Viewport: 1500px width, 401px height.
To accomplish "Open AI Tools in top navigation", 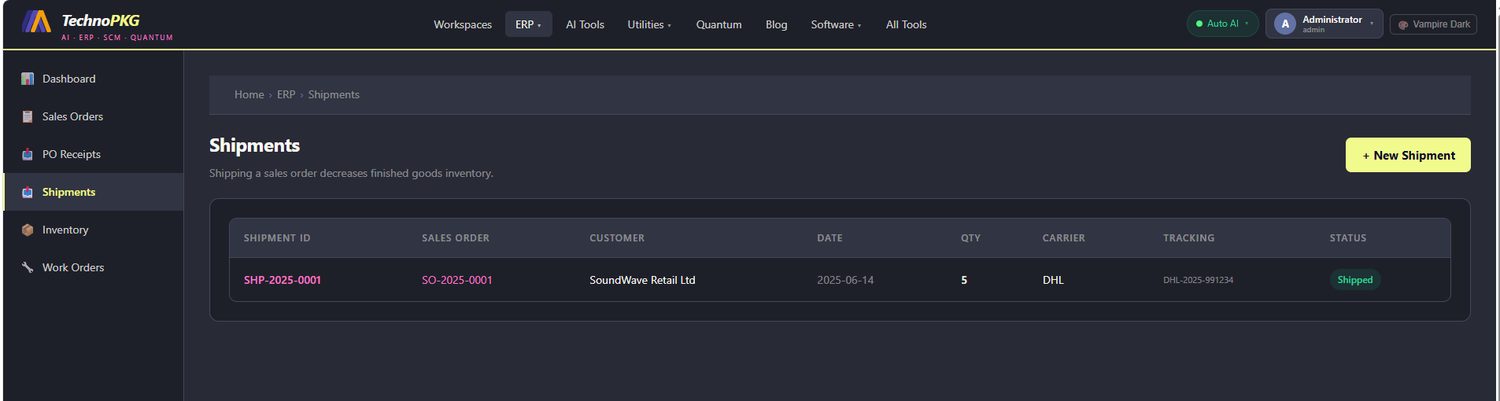I will click(585, 25).
